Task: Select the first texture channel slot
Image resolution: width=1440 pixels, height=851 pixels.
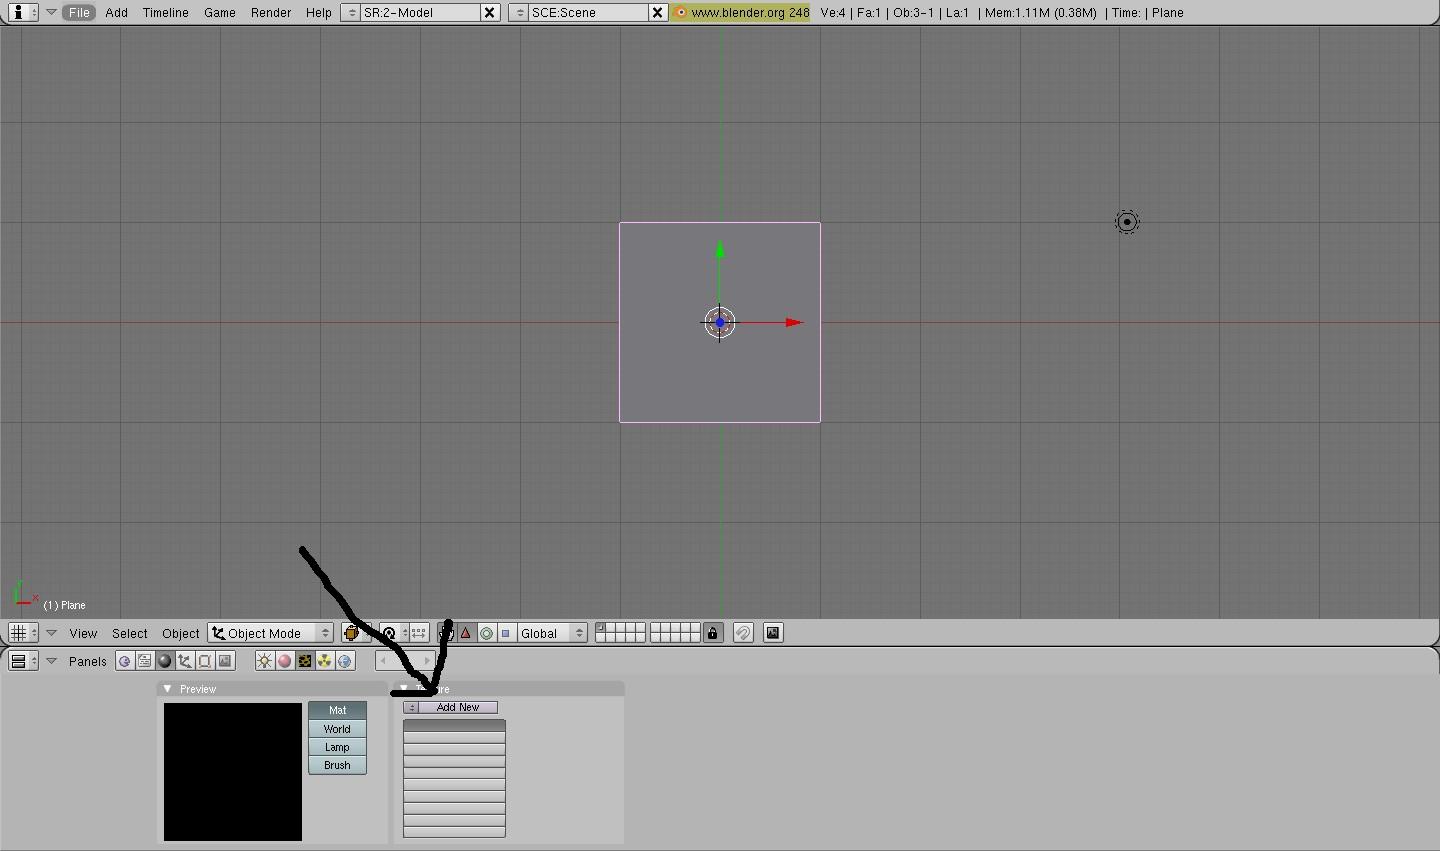Action: (x=454, y=726)
